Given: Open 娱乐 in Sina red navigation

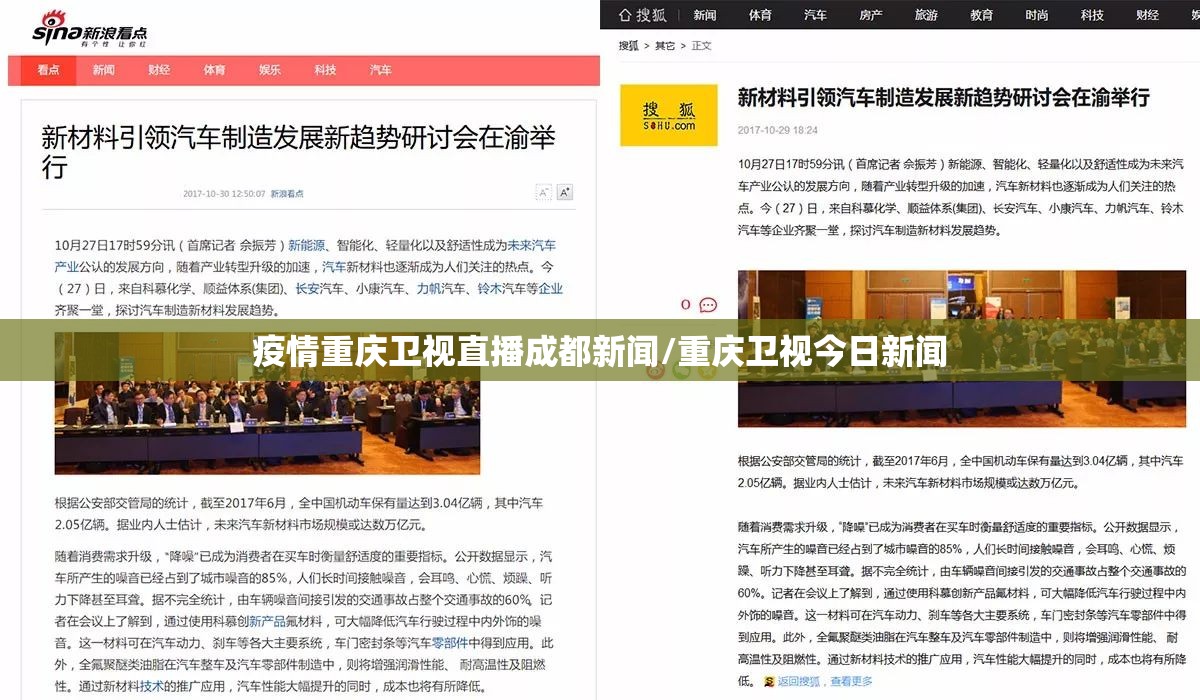Looking at the screenshot, I should (x=270, y=70).
